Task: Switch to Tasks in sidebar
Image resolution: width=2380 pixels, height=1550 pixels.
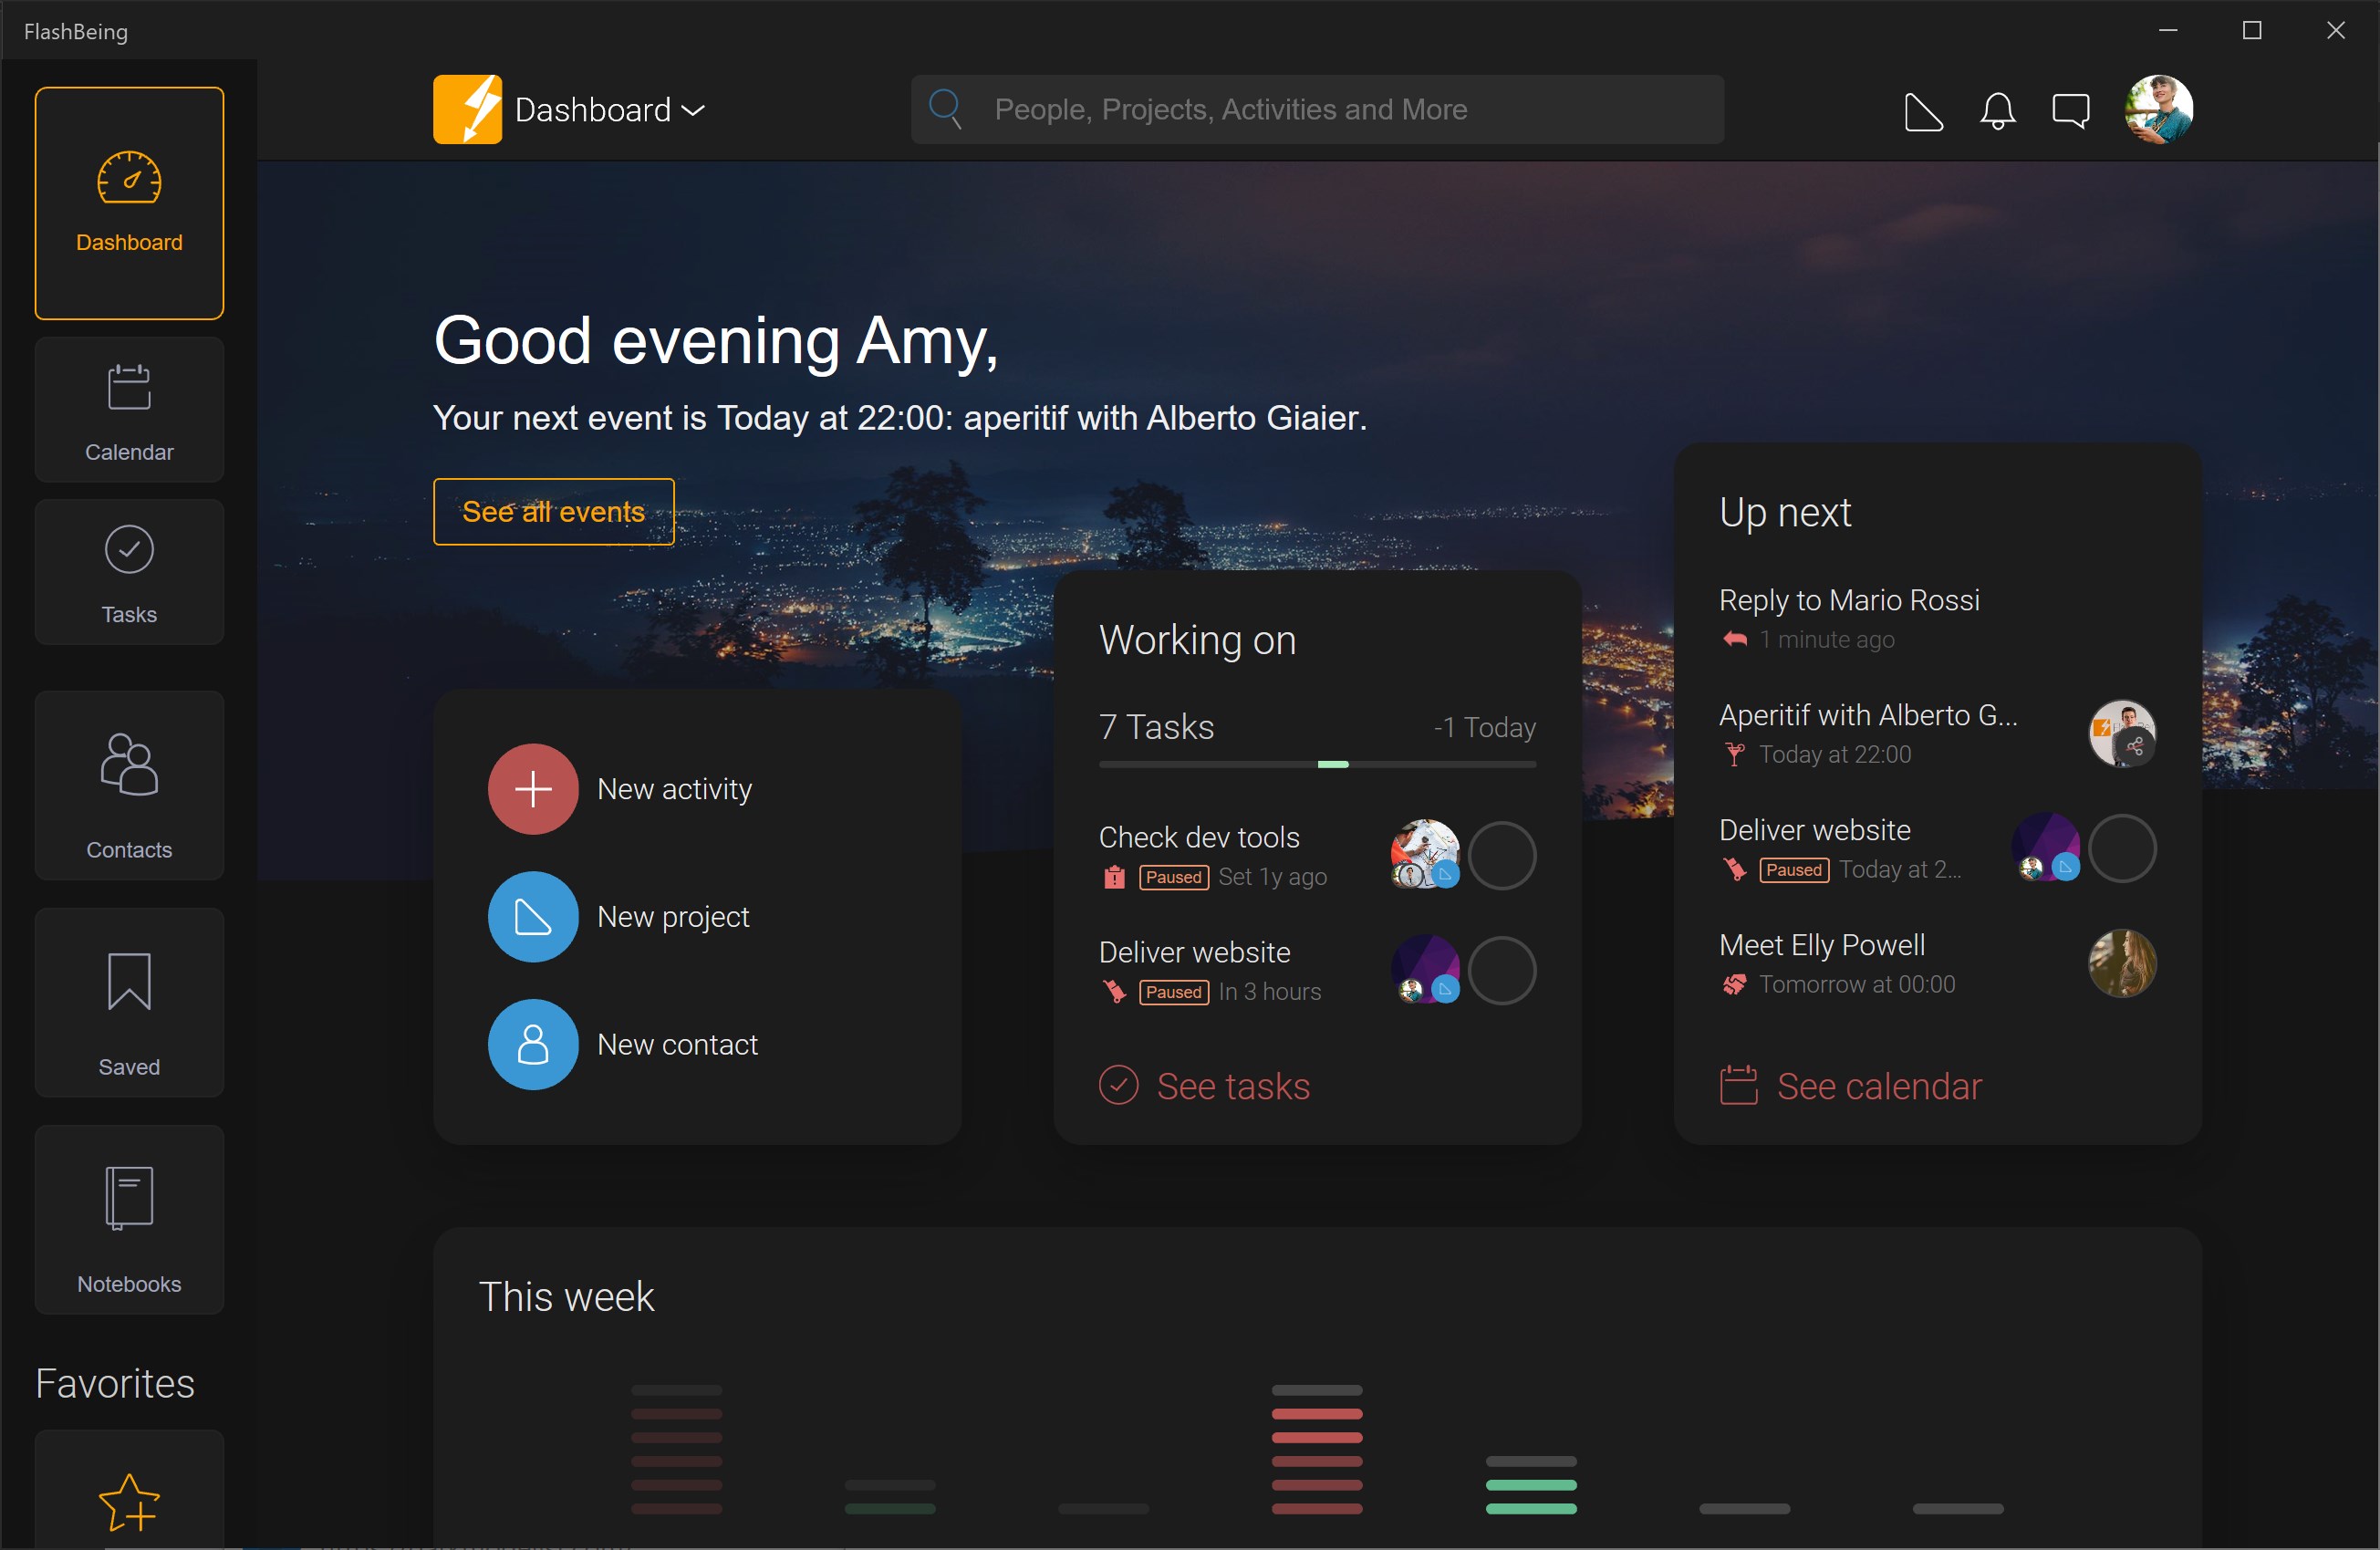Action: pos(129,572)
